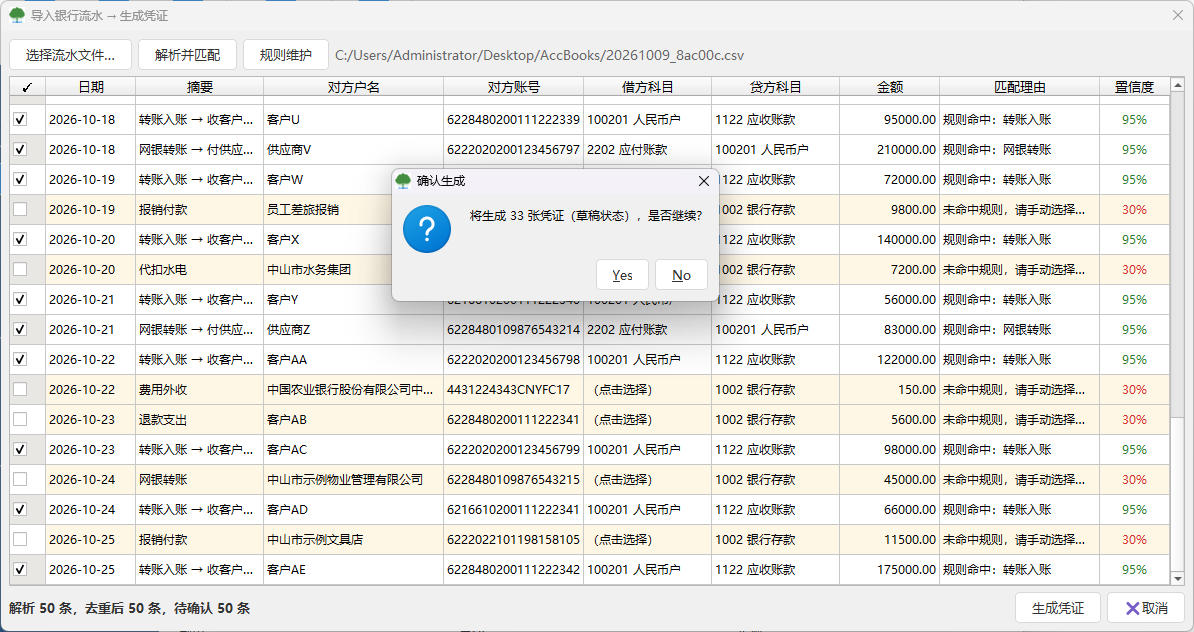Decline voucher generation with No
Image resolution: width=1194 pixels, height=632 pixels.
[x=682, y=275]
